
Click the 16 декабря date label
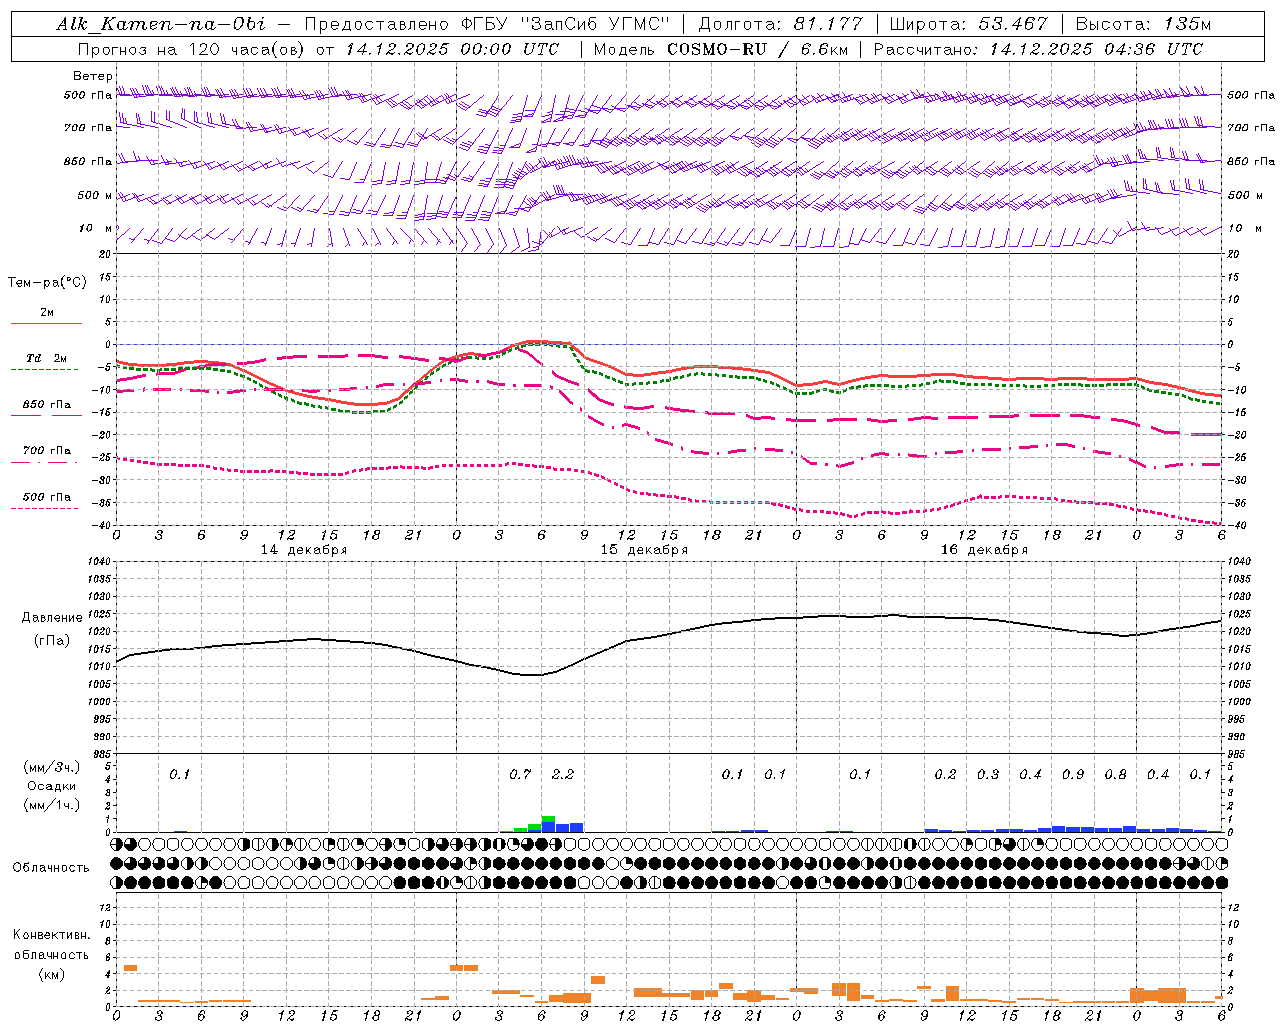(984, 550)
